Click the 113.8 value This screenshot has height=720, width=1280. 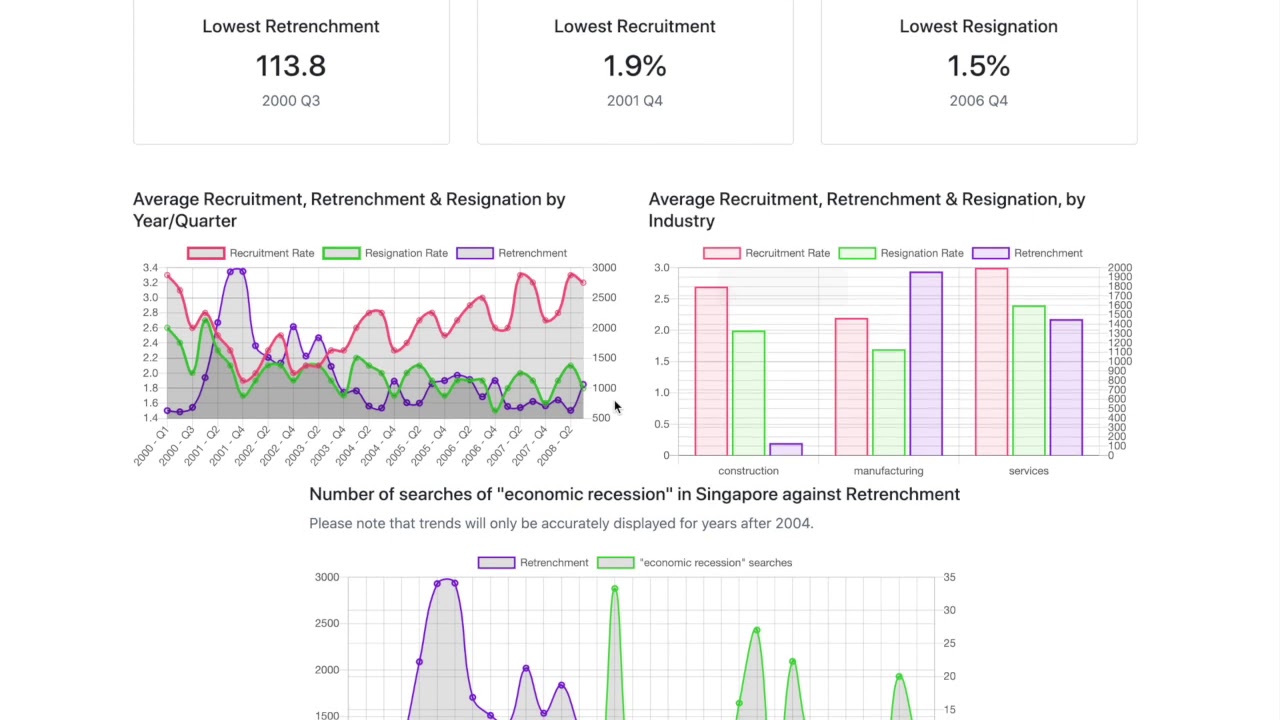[291, 66]
